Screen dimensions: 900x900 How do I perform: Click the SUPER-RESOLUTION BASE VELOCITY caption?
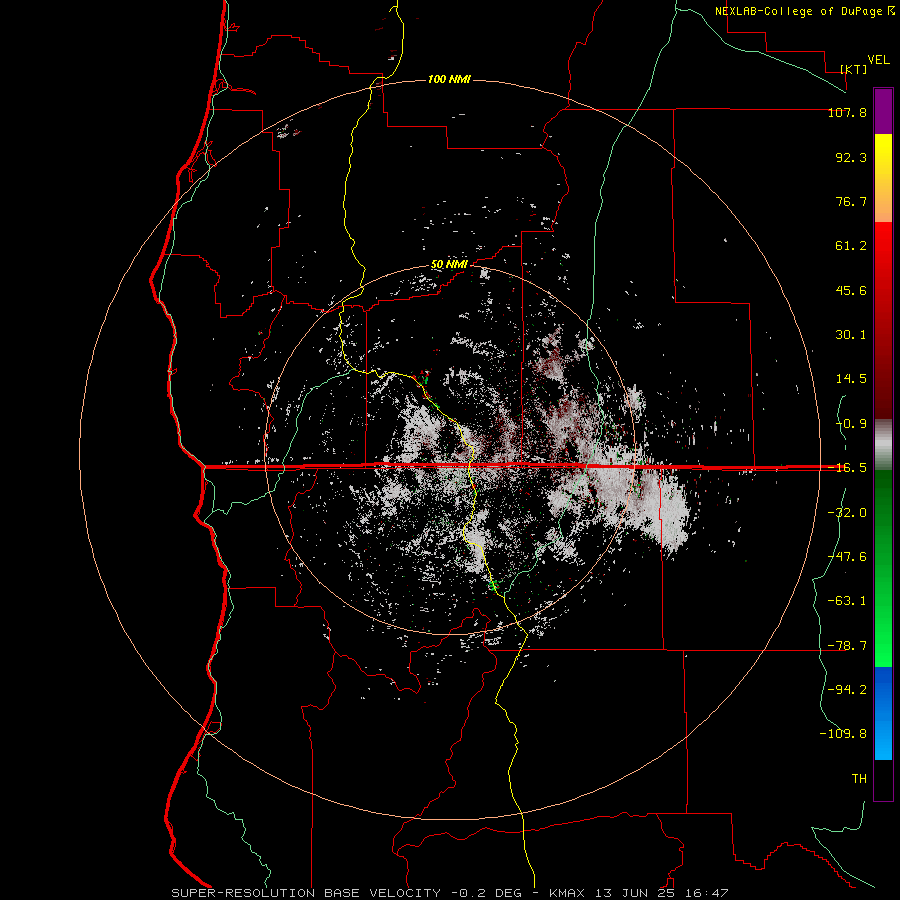[x=306, y=893]
